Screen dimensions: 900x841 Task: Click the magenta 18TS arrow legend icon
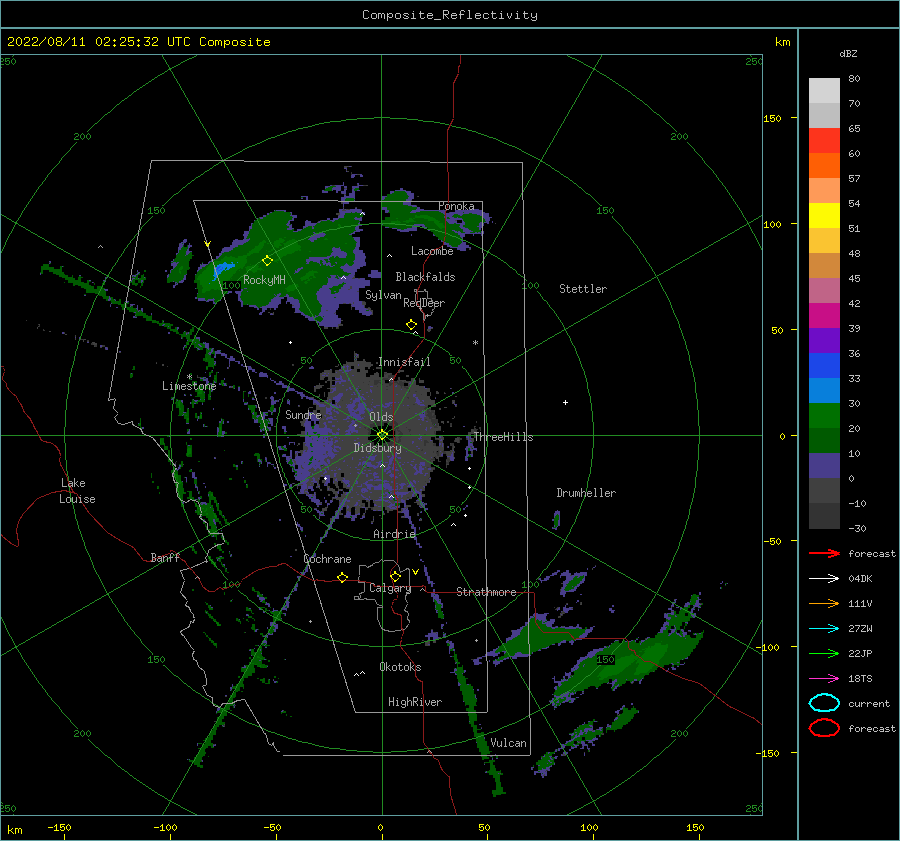point(824,679)
